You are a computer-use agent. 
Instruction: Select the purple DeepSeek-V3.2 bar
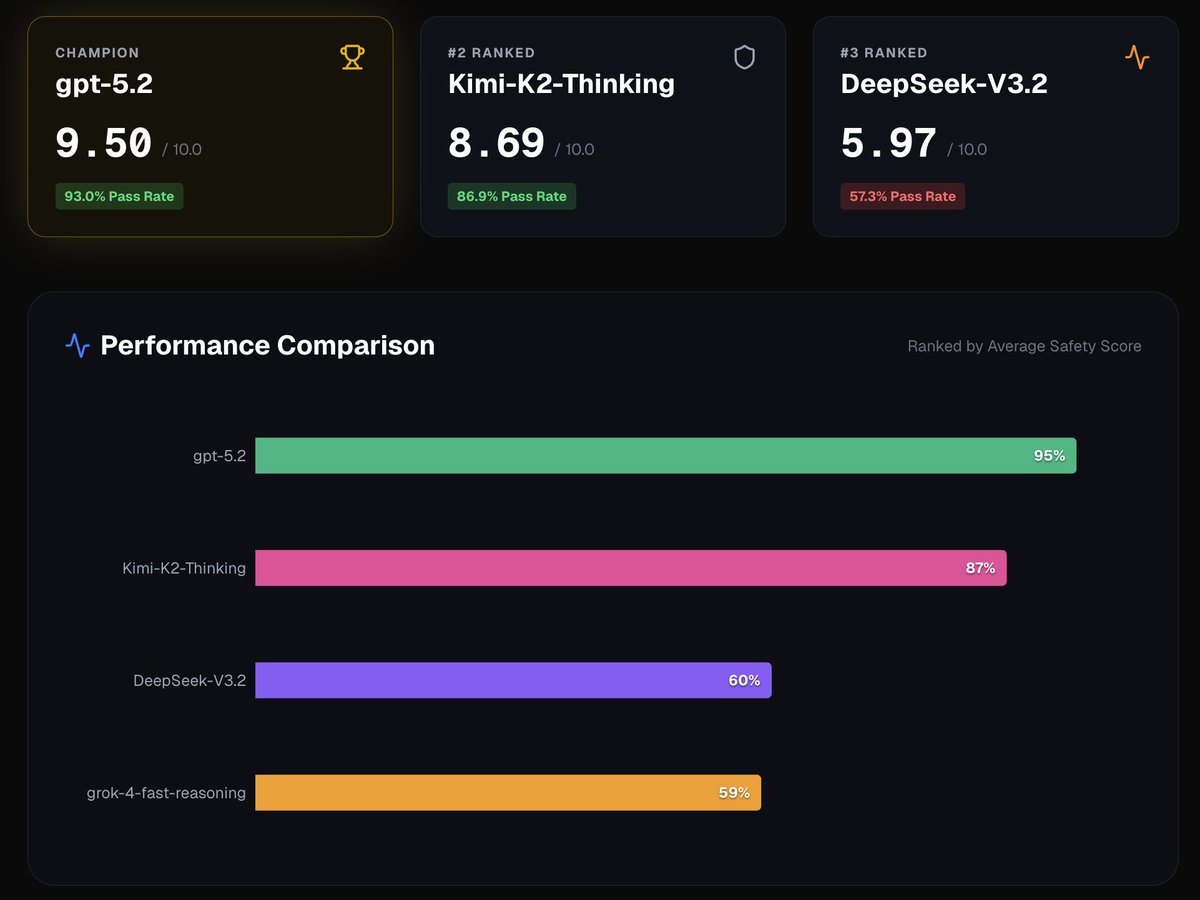[x=514, y=680]
